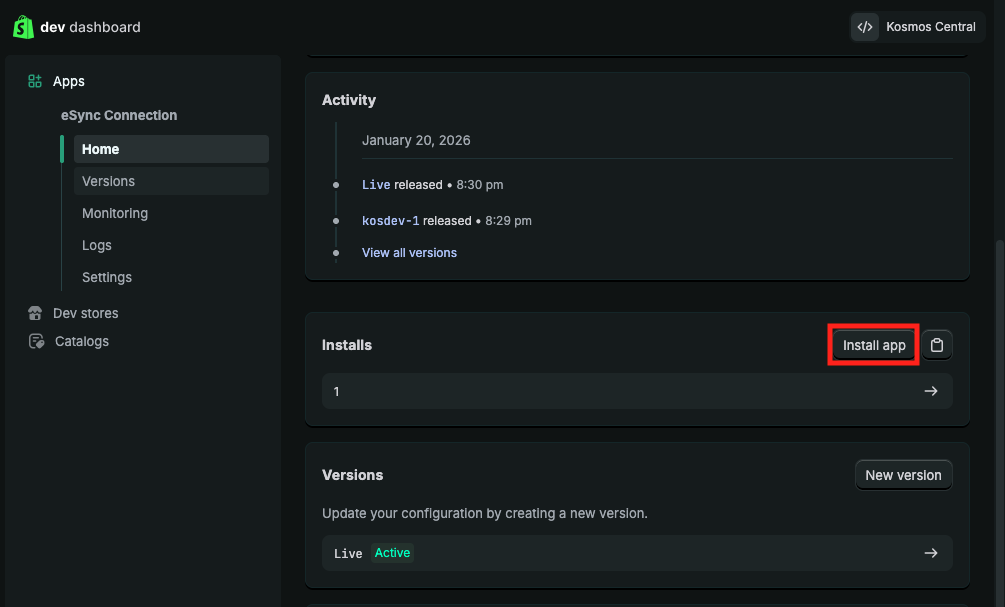Viewport: 1005px width, 607px height.
Task: Open the app Settings page
Action: coord(107,277)
